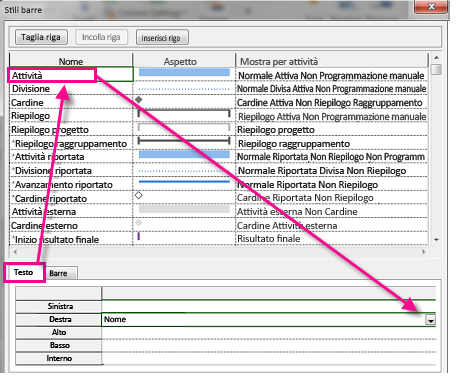Select the *Cardine riportato name cell
Screen dimensions: 459x386
(x=71, y=198)
